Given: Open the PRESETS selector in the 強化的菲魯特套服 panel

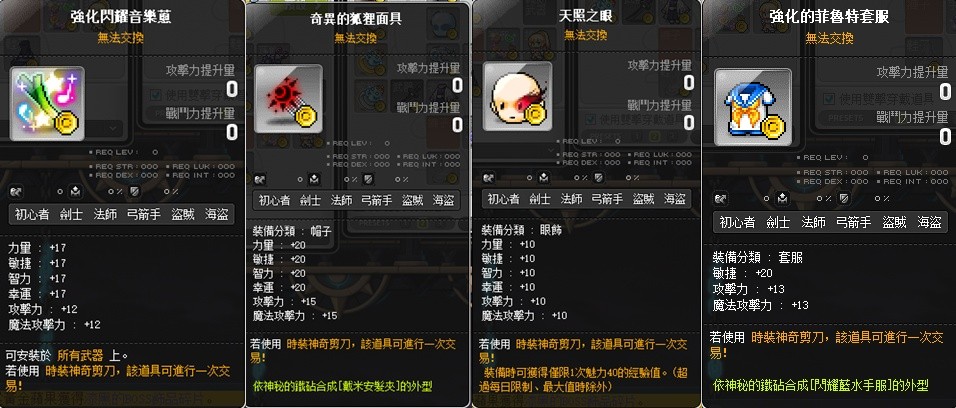Looking at the screenshot, I should (x=845, y=117).
